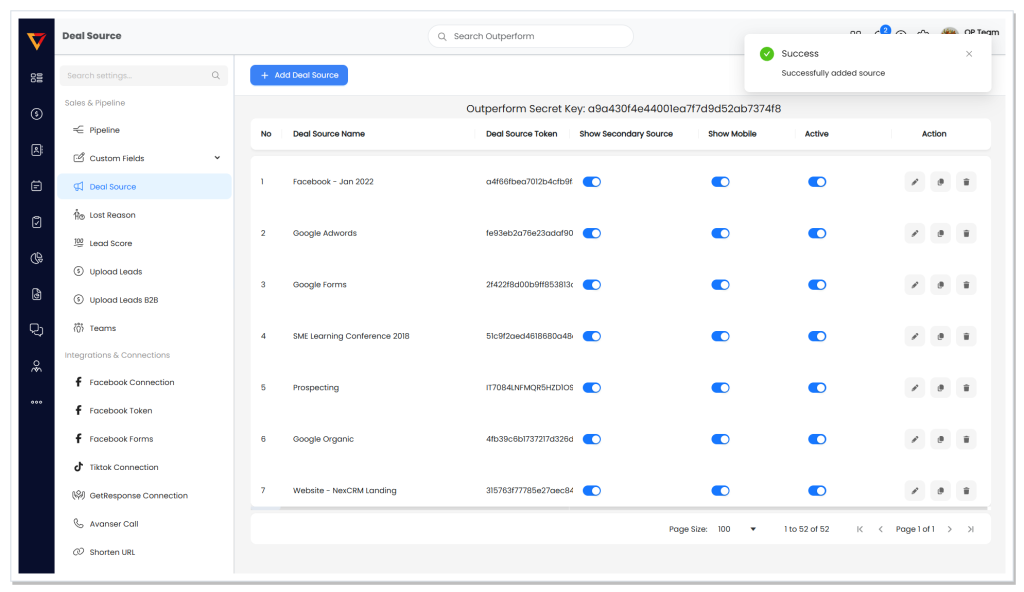The width and height of the screenshot is (1024, 592).
Task: Open the dollar deals icon in the left sidebar
Action: [37, 114]
